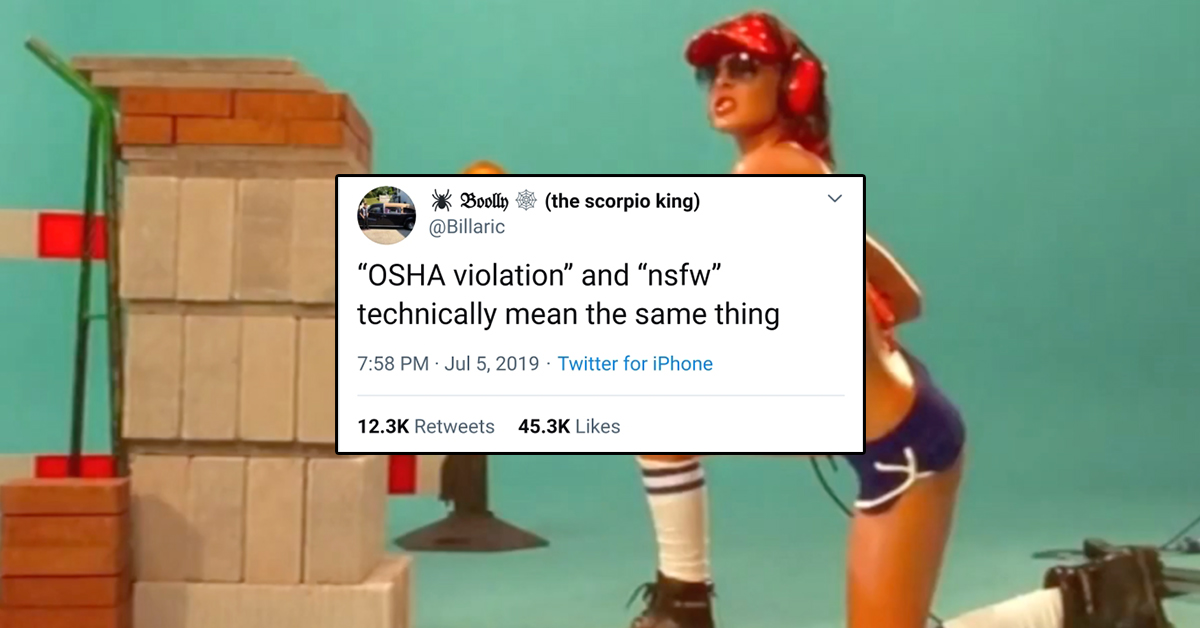Click the "OSHA violation" tweet text

pos(568,292)
